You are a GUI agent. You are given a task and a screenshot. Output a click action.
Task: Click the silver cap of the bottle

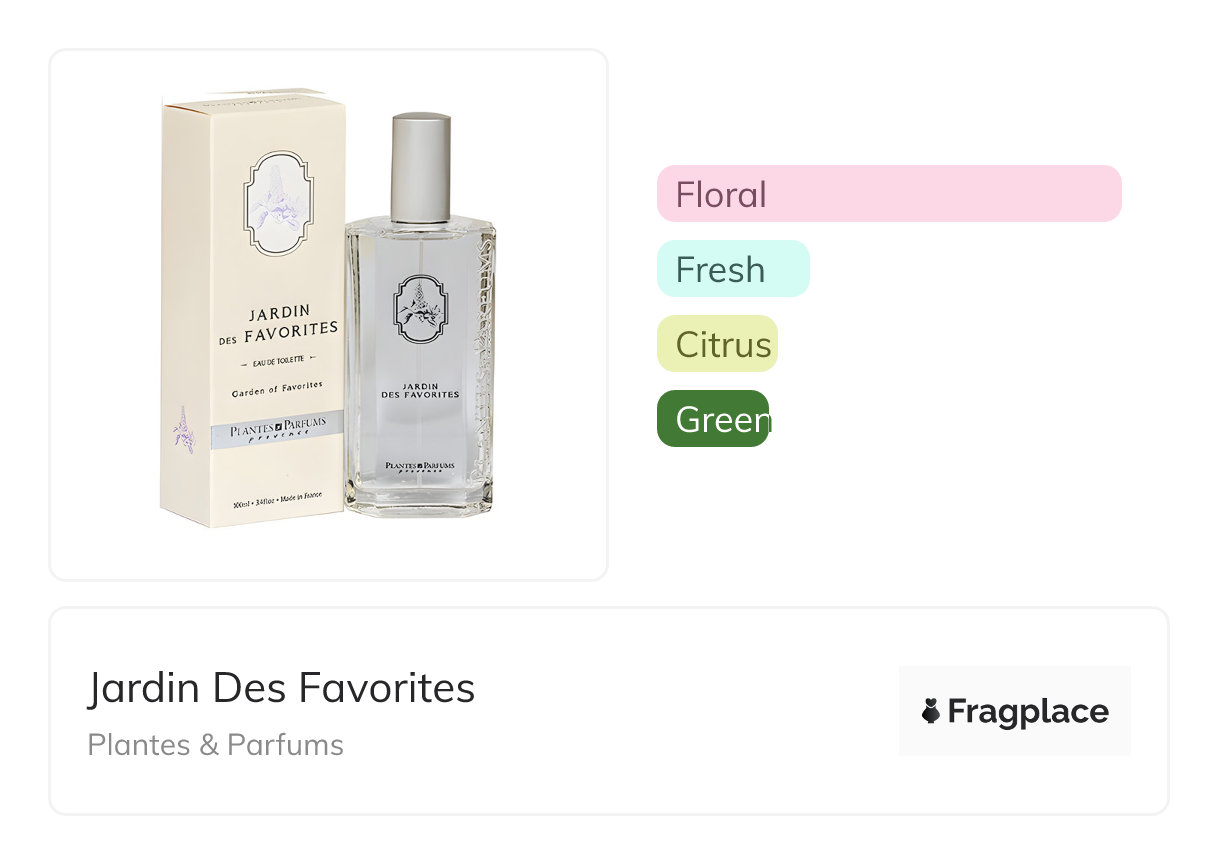pos(420,166)
